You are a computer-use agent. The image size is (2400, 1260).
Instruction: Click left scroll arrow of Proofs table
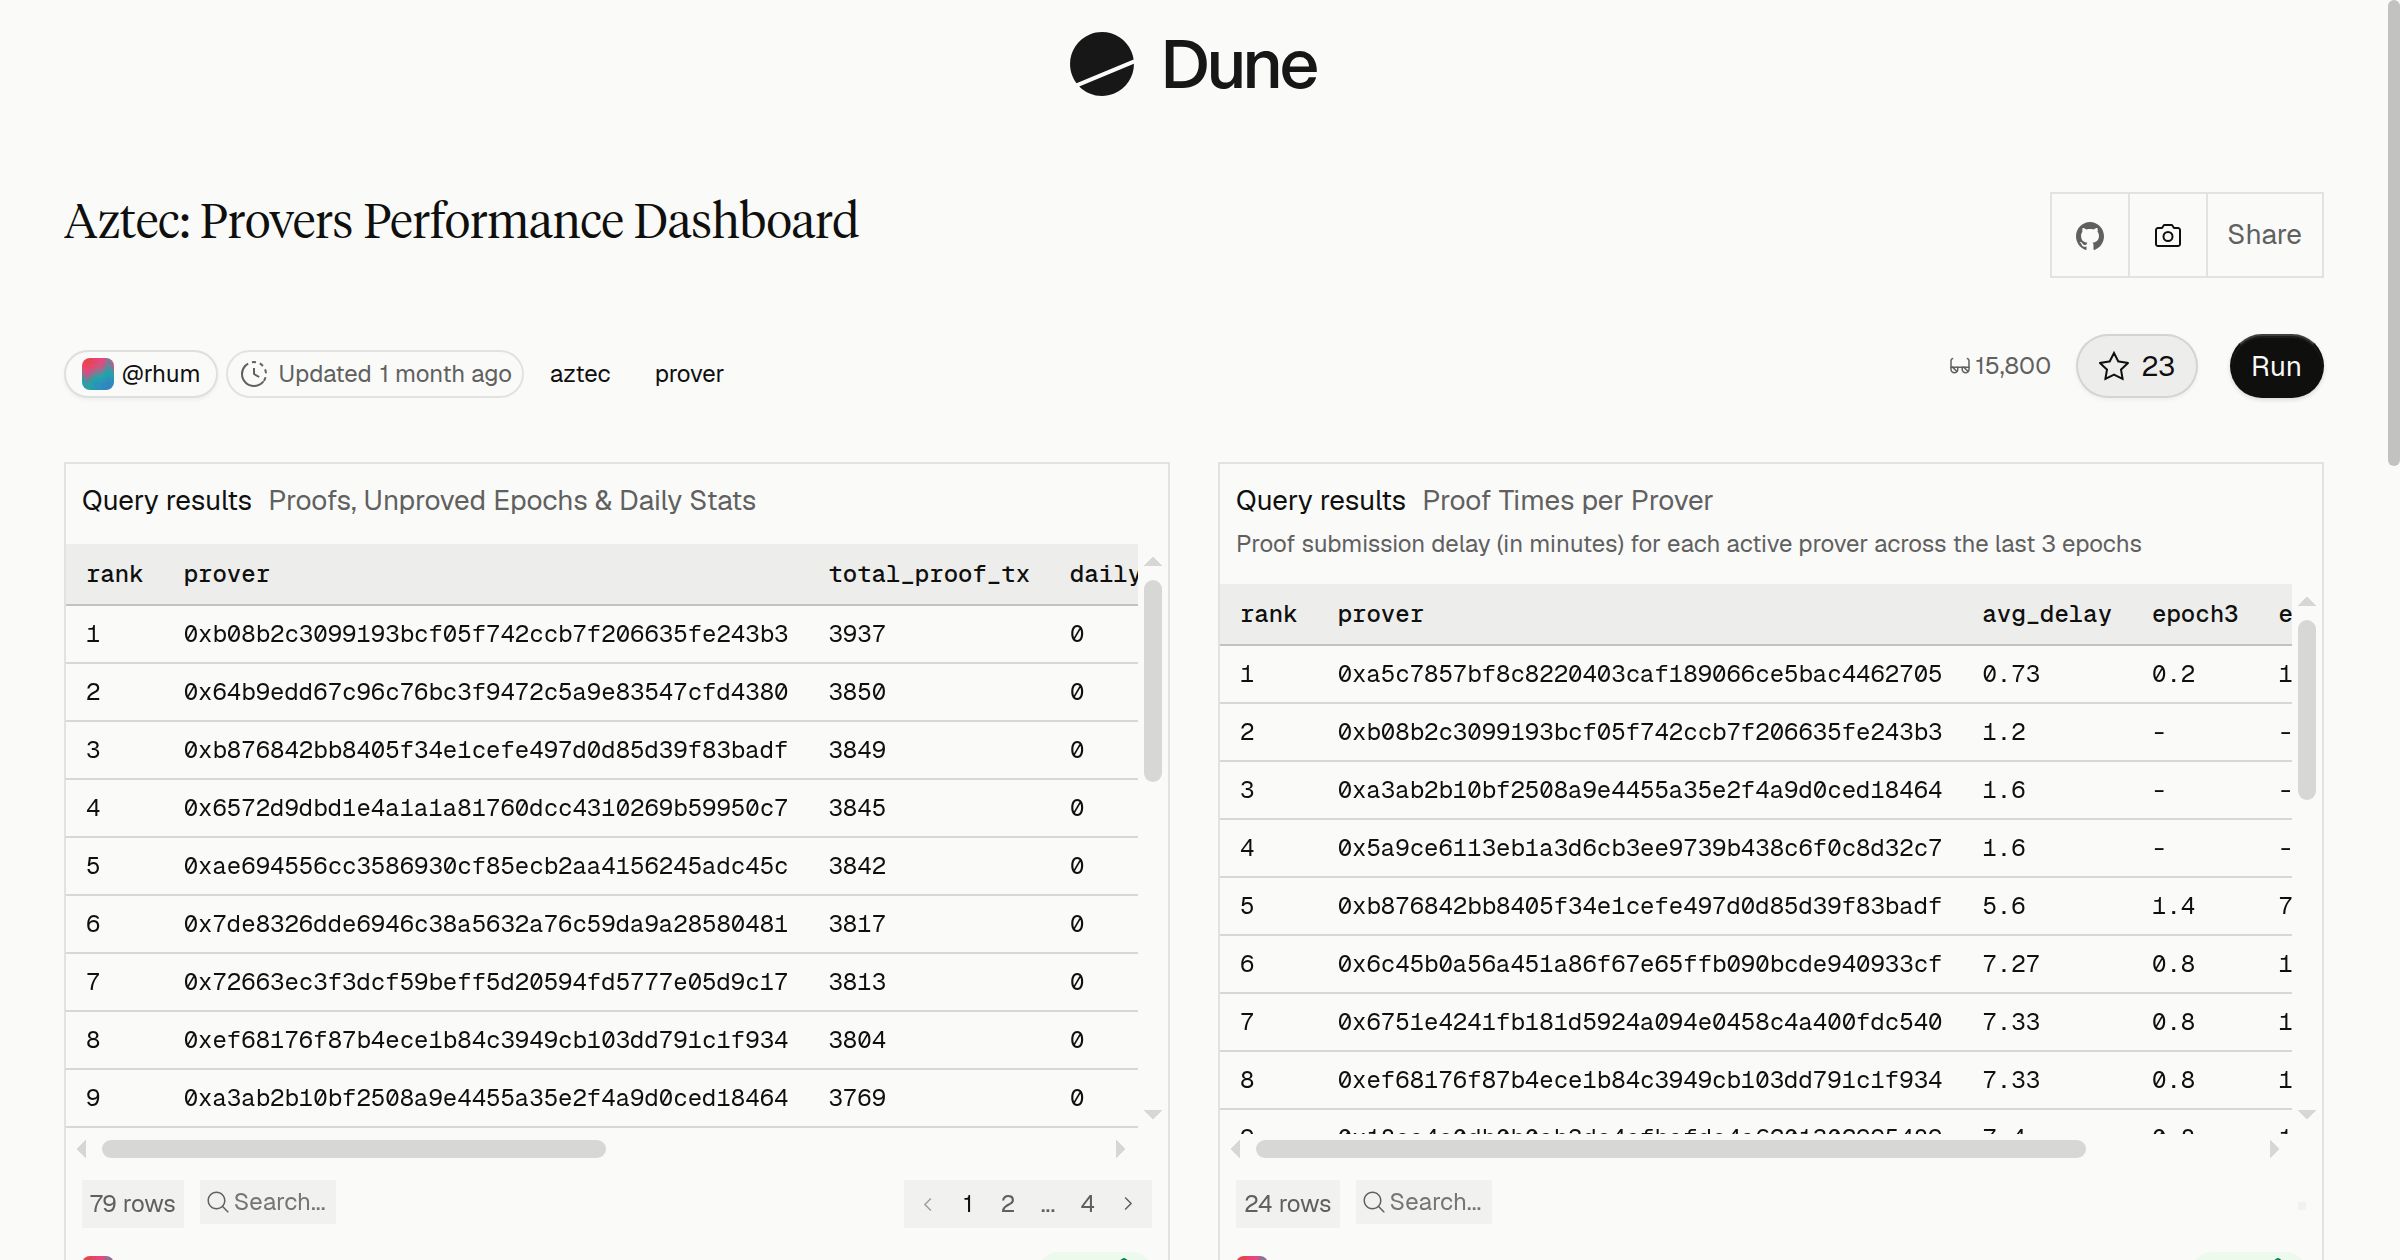(82, 1149)
